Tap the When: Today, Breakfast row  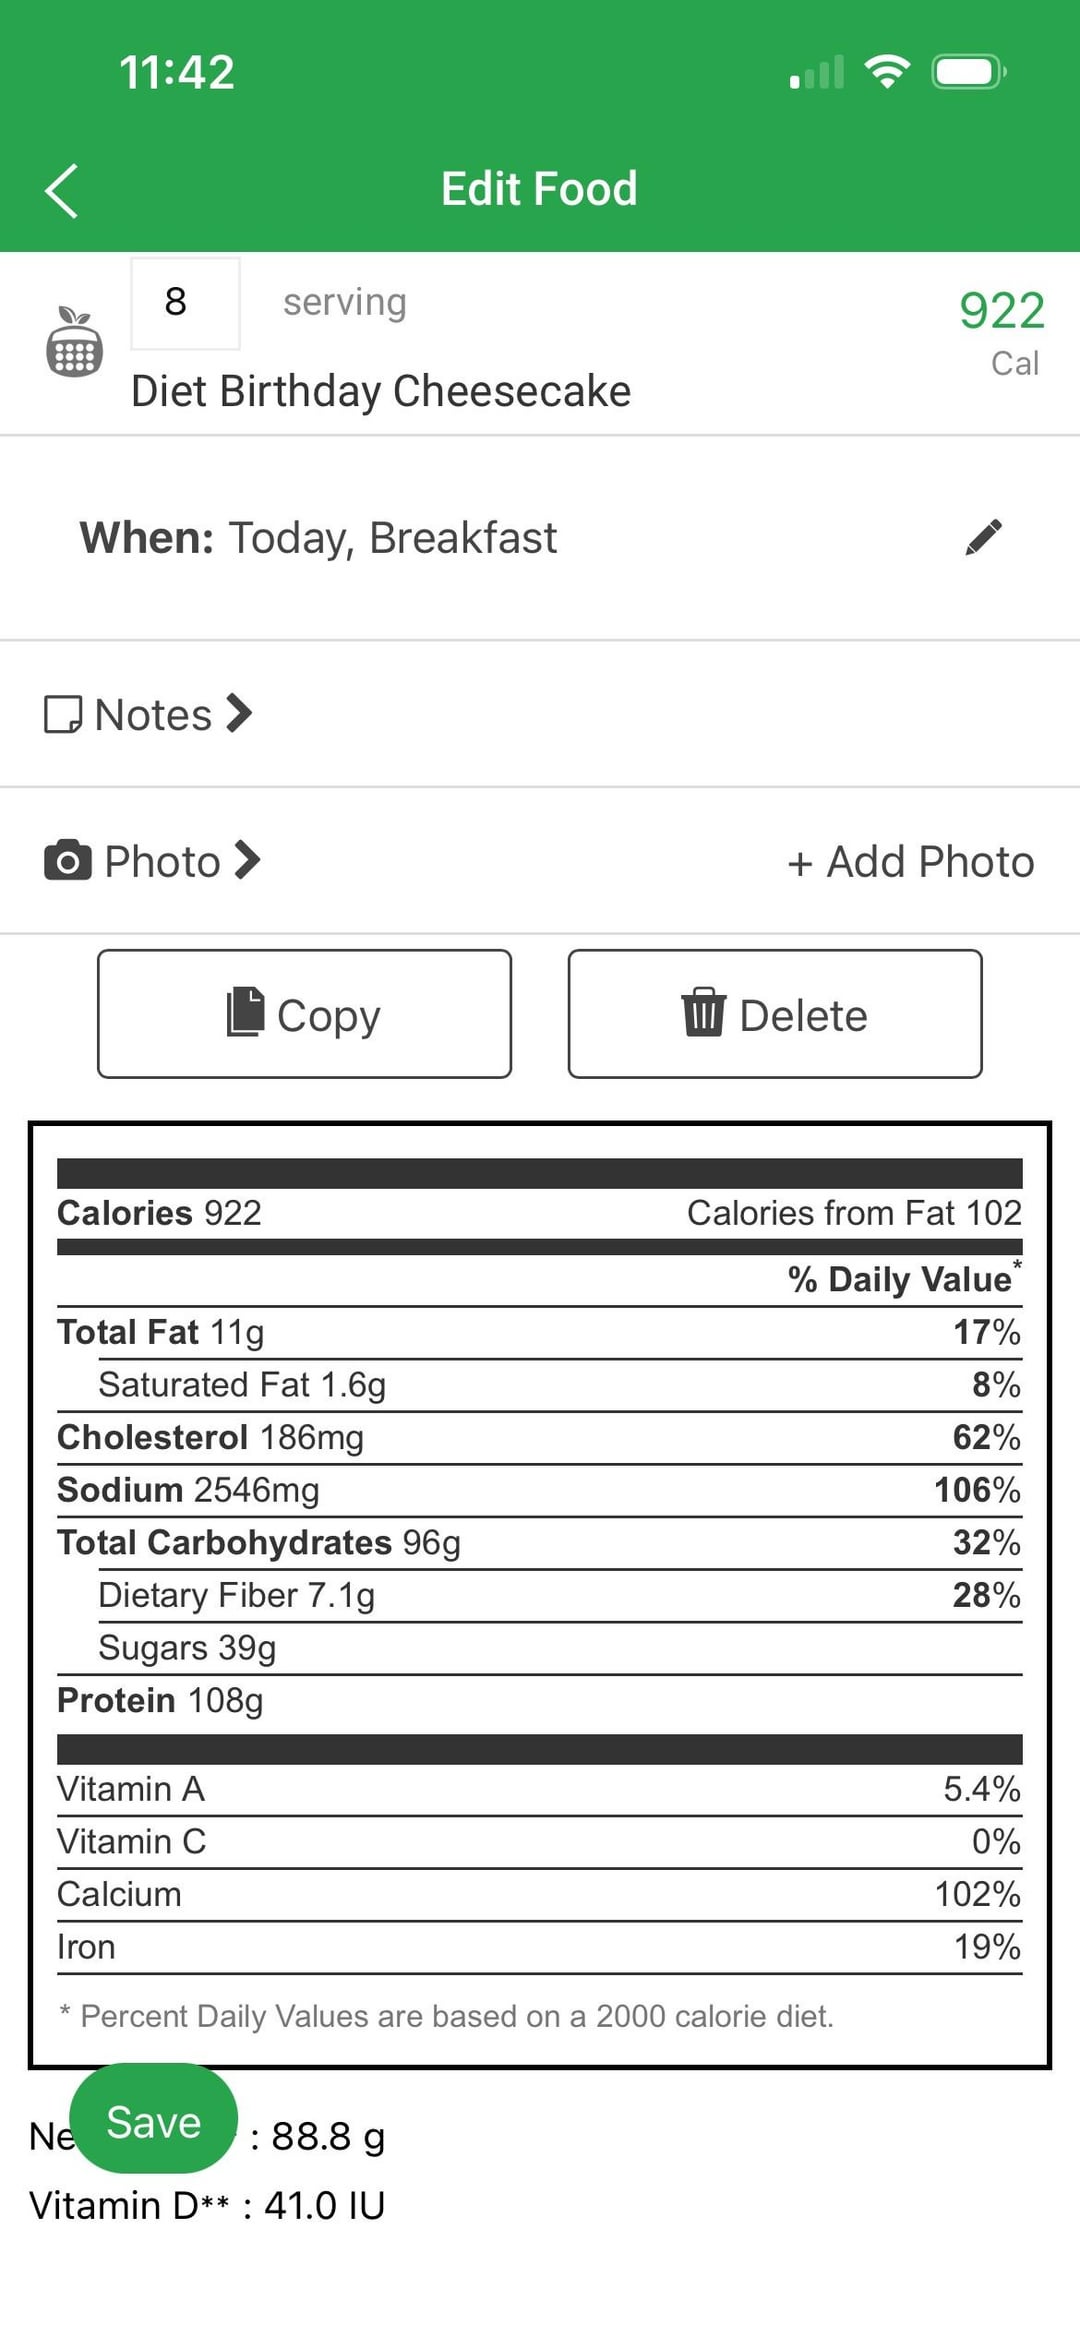tap(318, 538)
